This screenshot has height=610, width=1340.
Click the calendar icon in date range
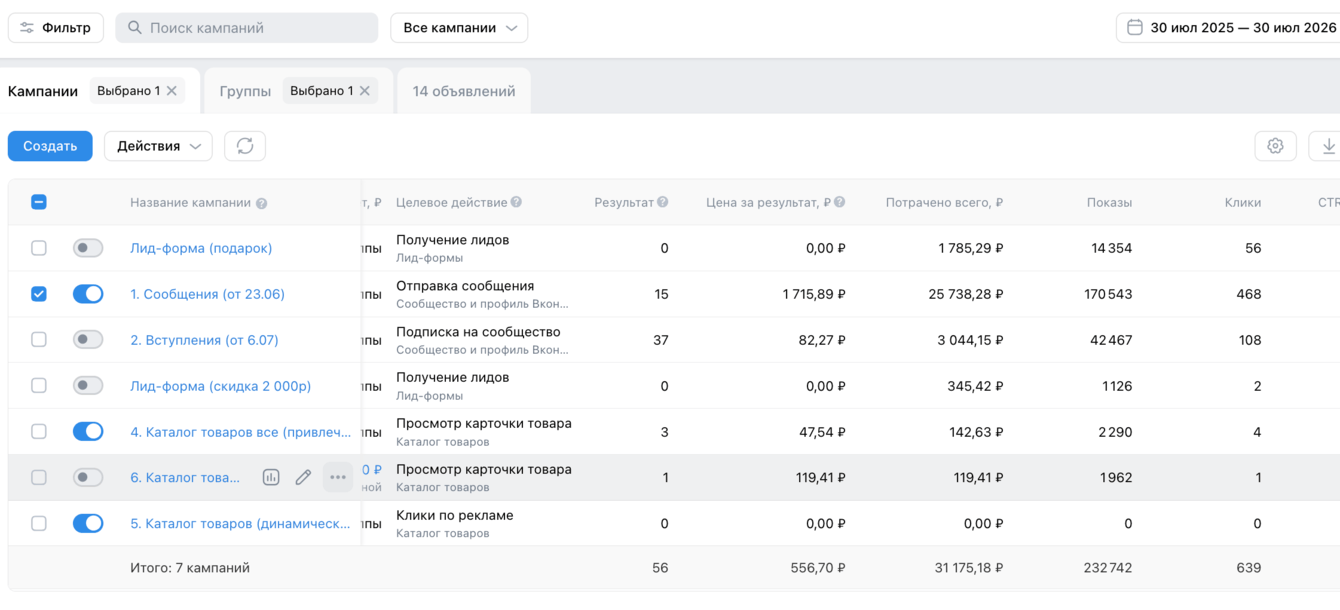tap(1135, 28)
